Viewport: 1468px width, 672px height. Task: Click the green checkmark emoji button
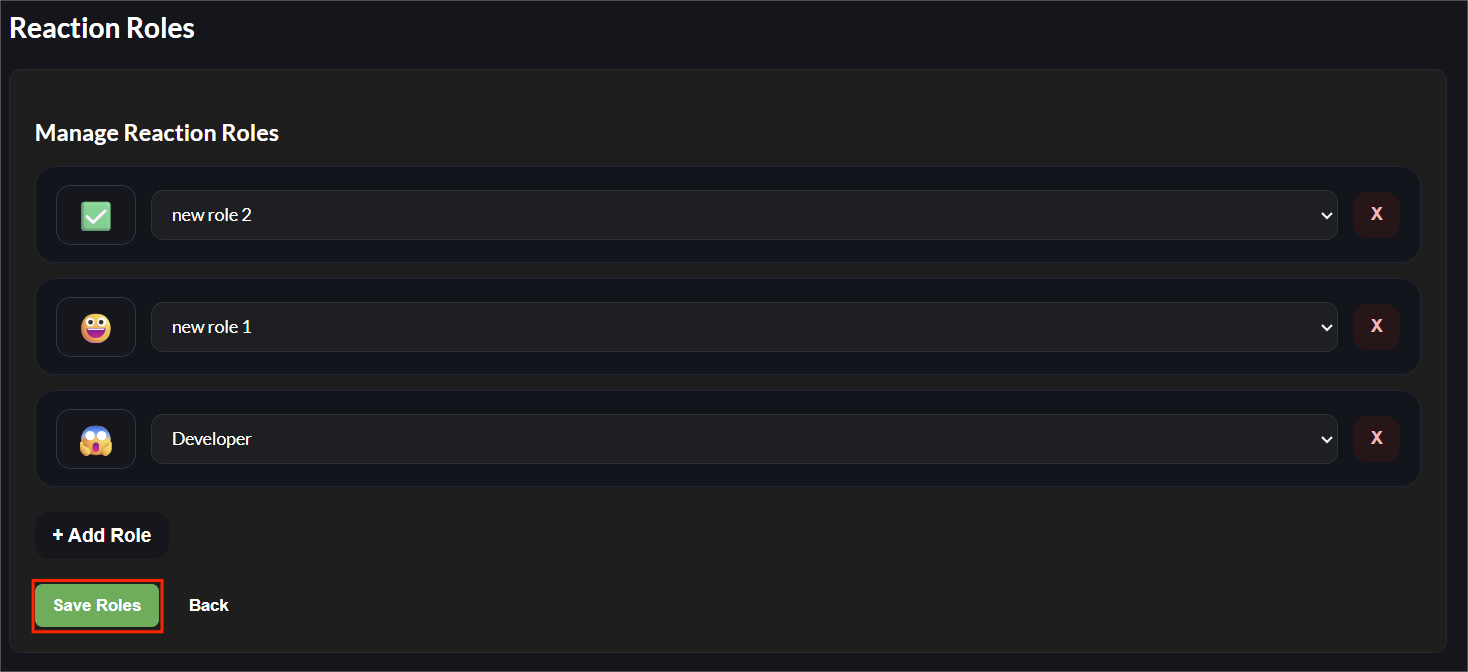coord(95,214)
